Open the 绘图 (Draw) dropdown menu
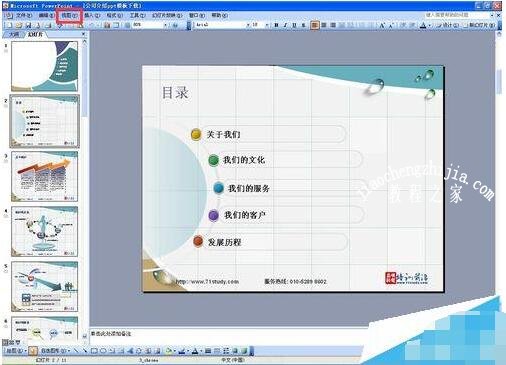The image size is (506, 365). point(16,351)
